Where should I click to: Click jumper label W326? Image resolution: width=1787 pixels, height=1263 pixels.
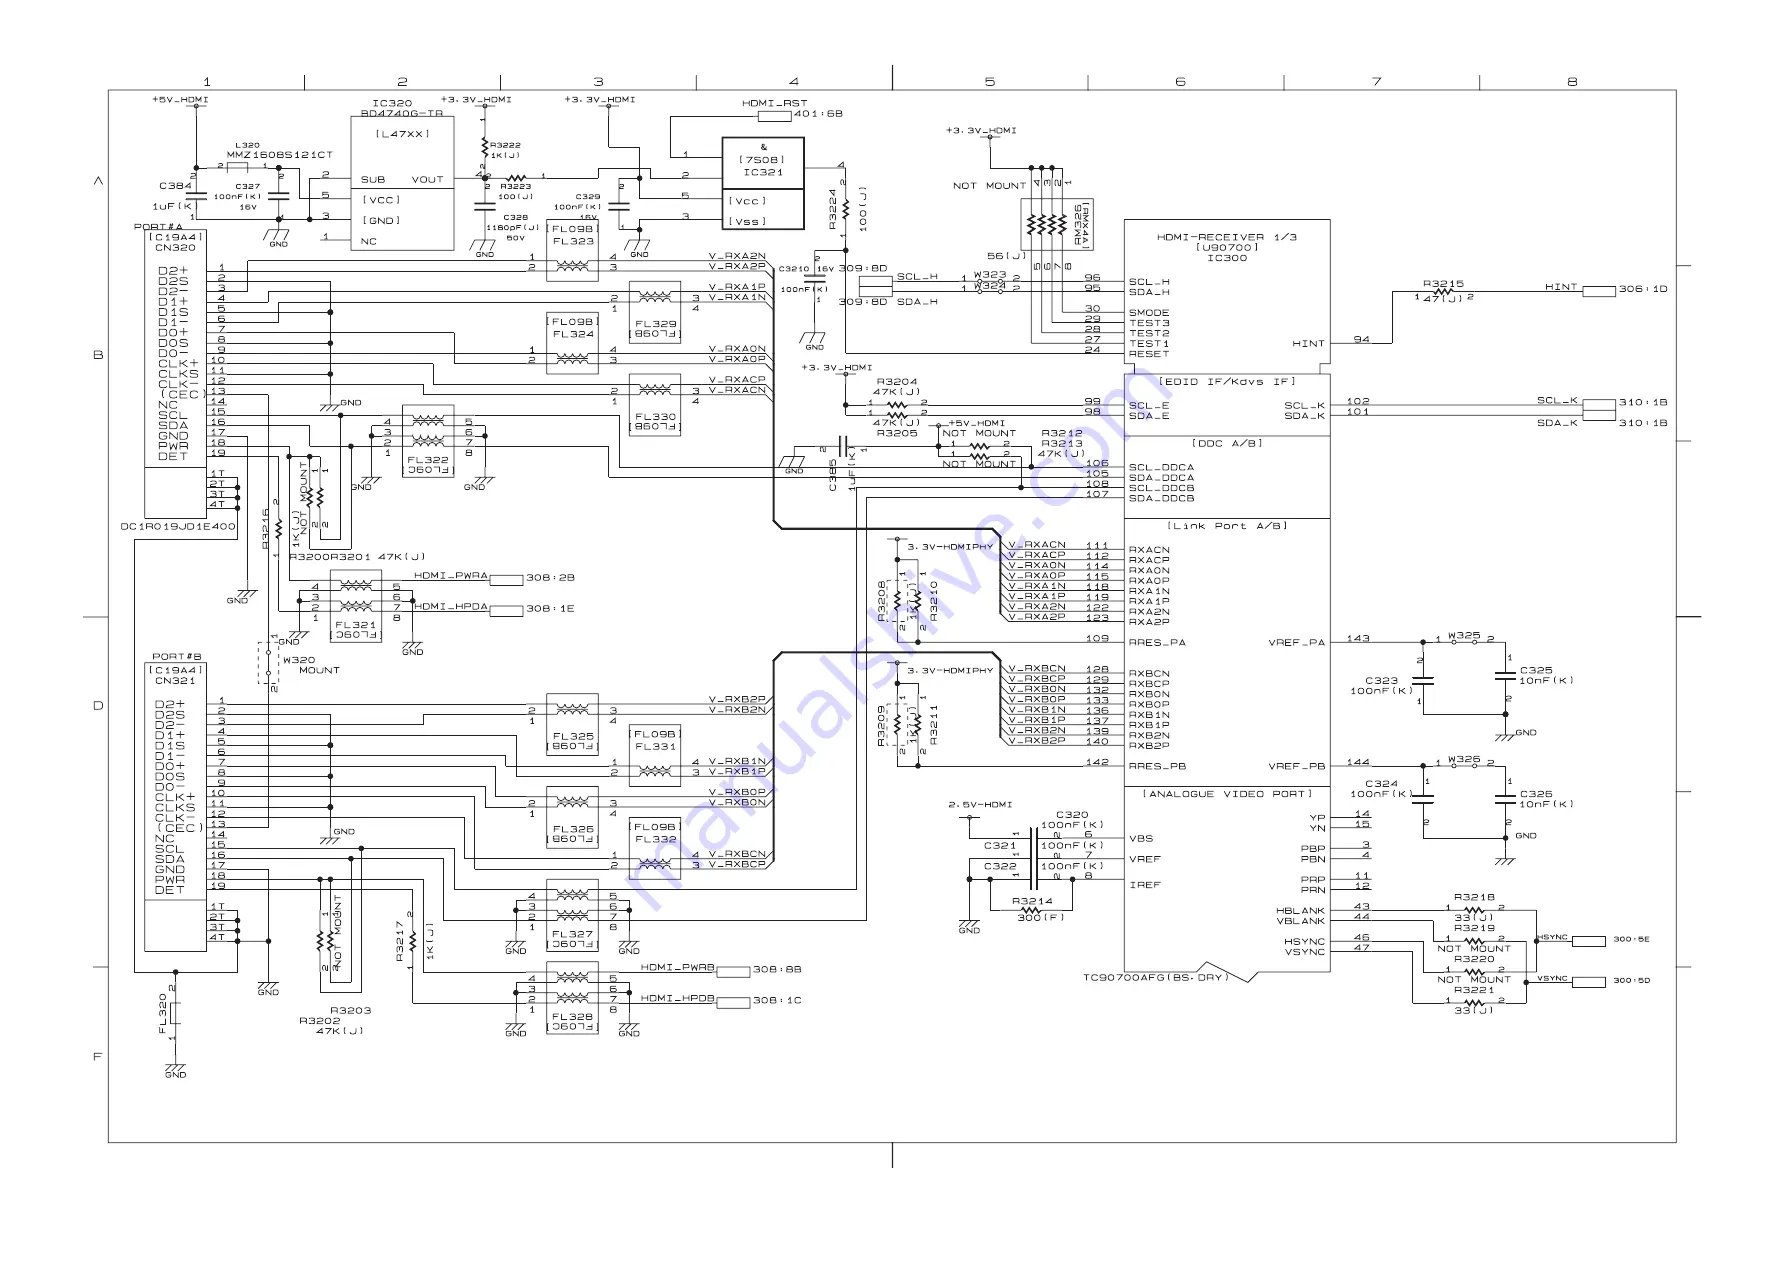pyautogui.click(x=1464, y=759)
